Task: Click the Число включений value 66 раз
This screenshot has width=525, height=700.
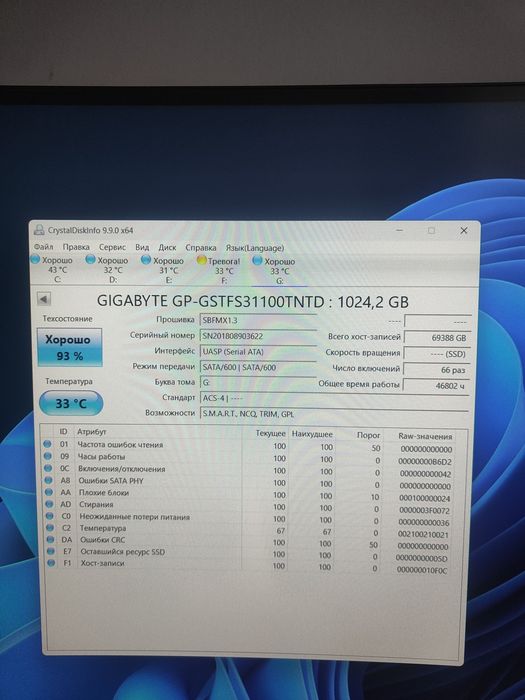Action: pos(437,370)
